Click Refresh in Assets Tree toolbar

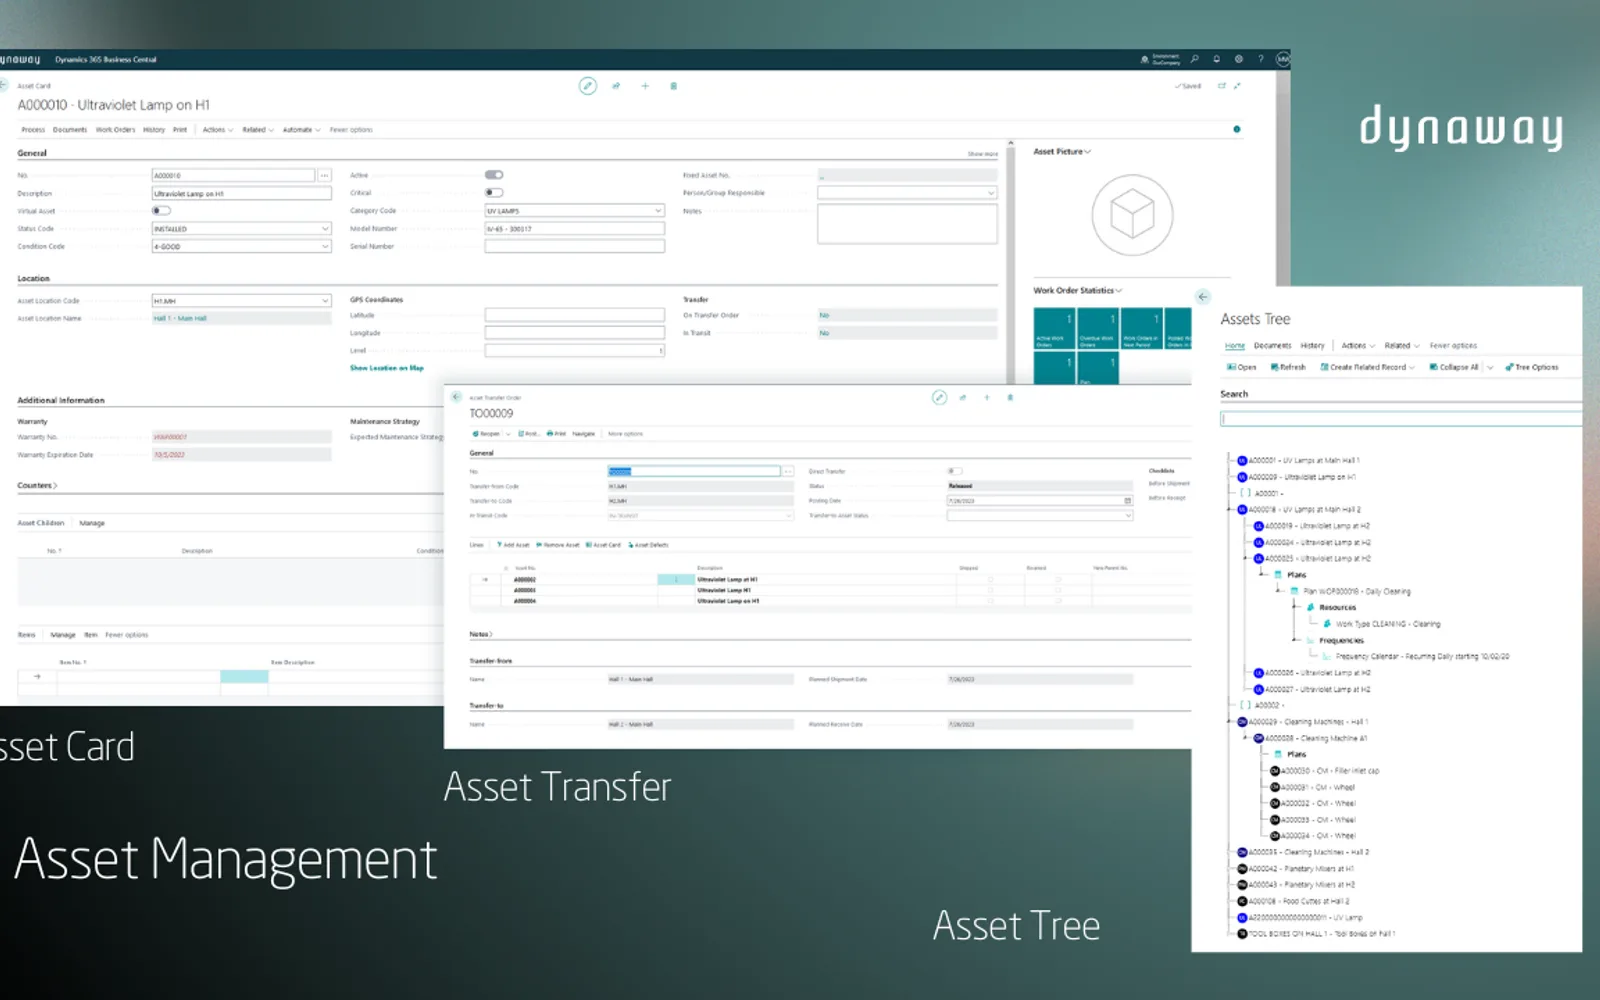(1288, 367)
